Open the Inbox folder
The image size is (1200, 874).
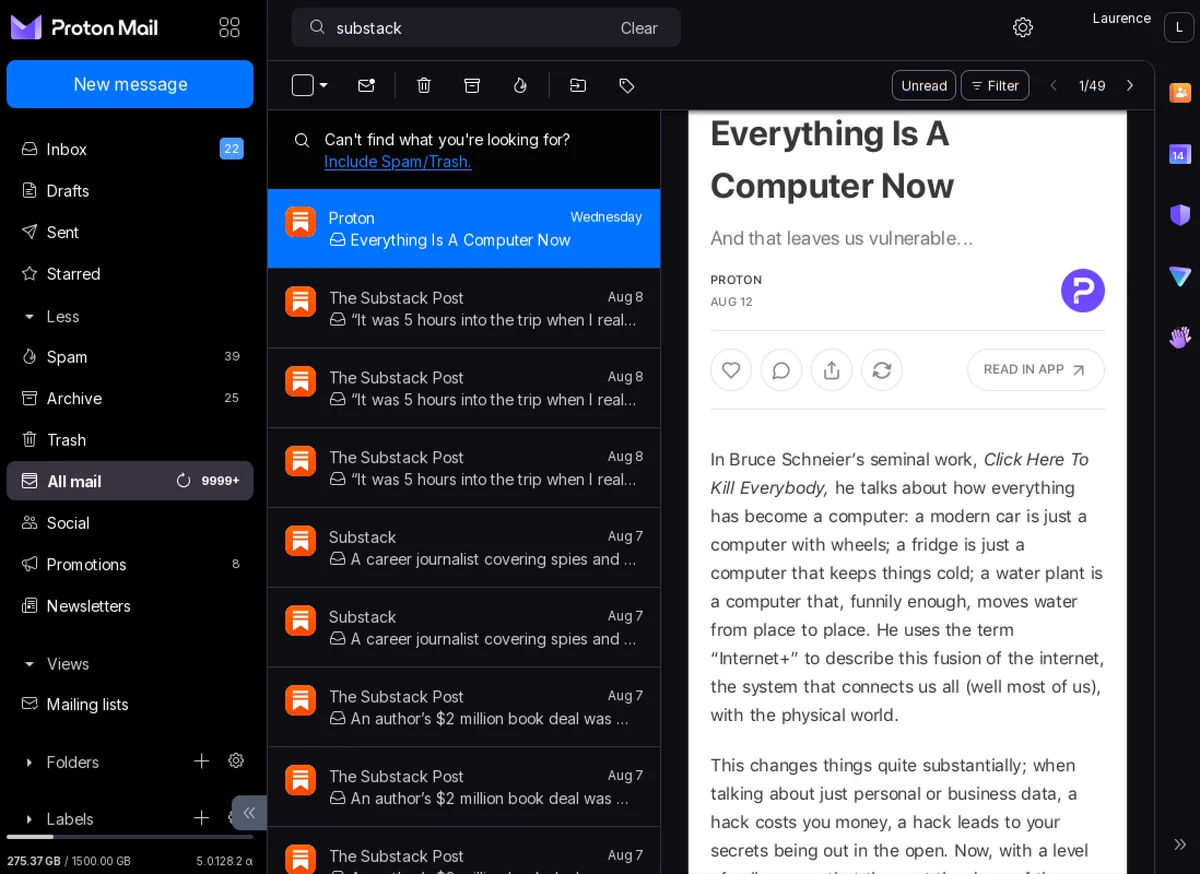[130, 149]
